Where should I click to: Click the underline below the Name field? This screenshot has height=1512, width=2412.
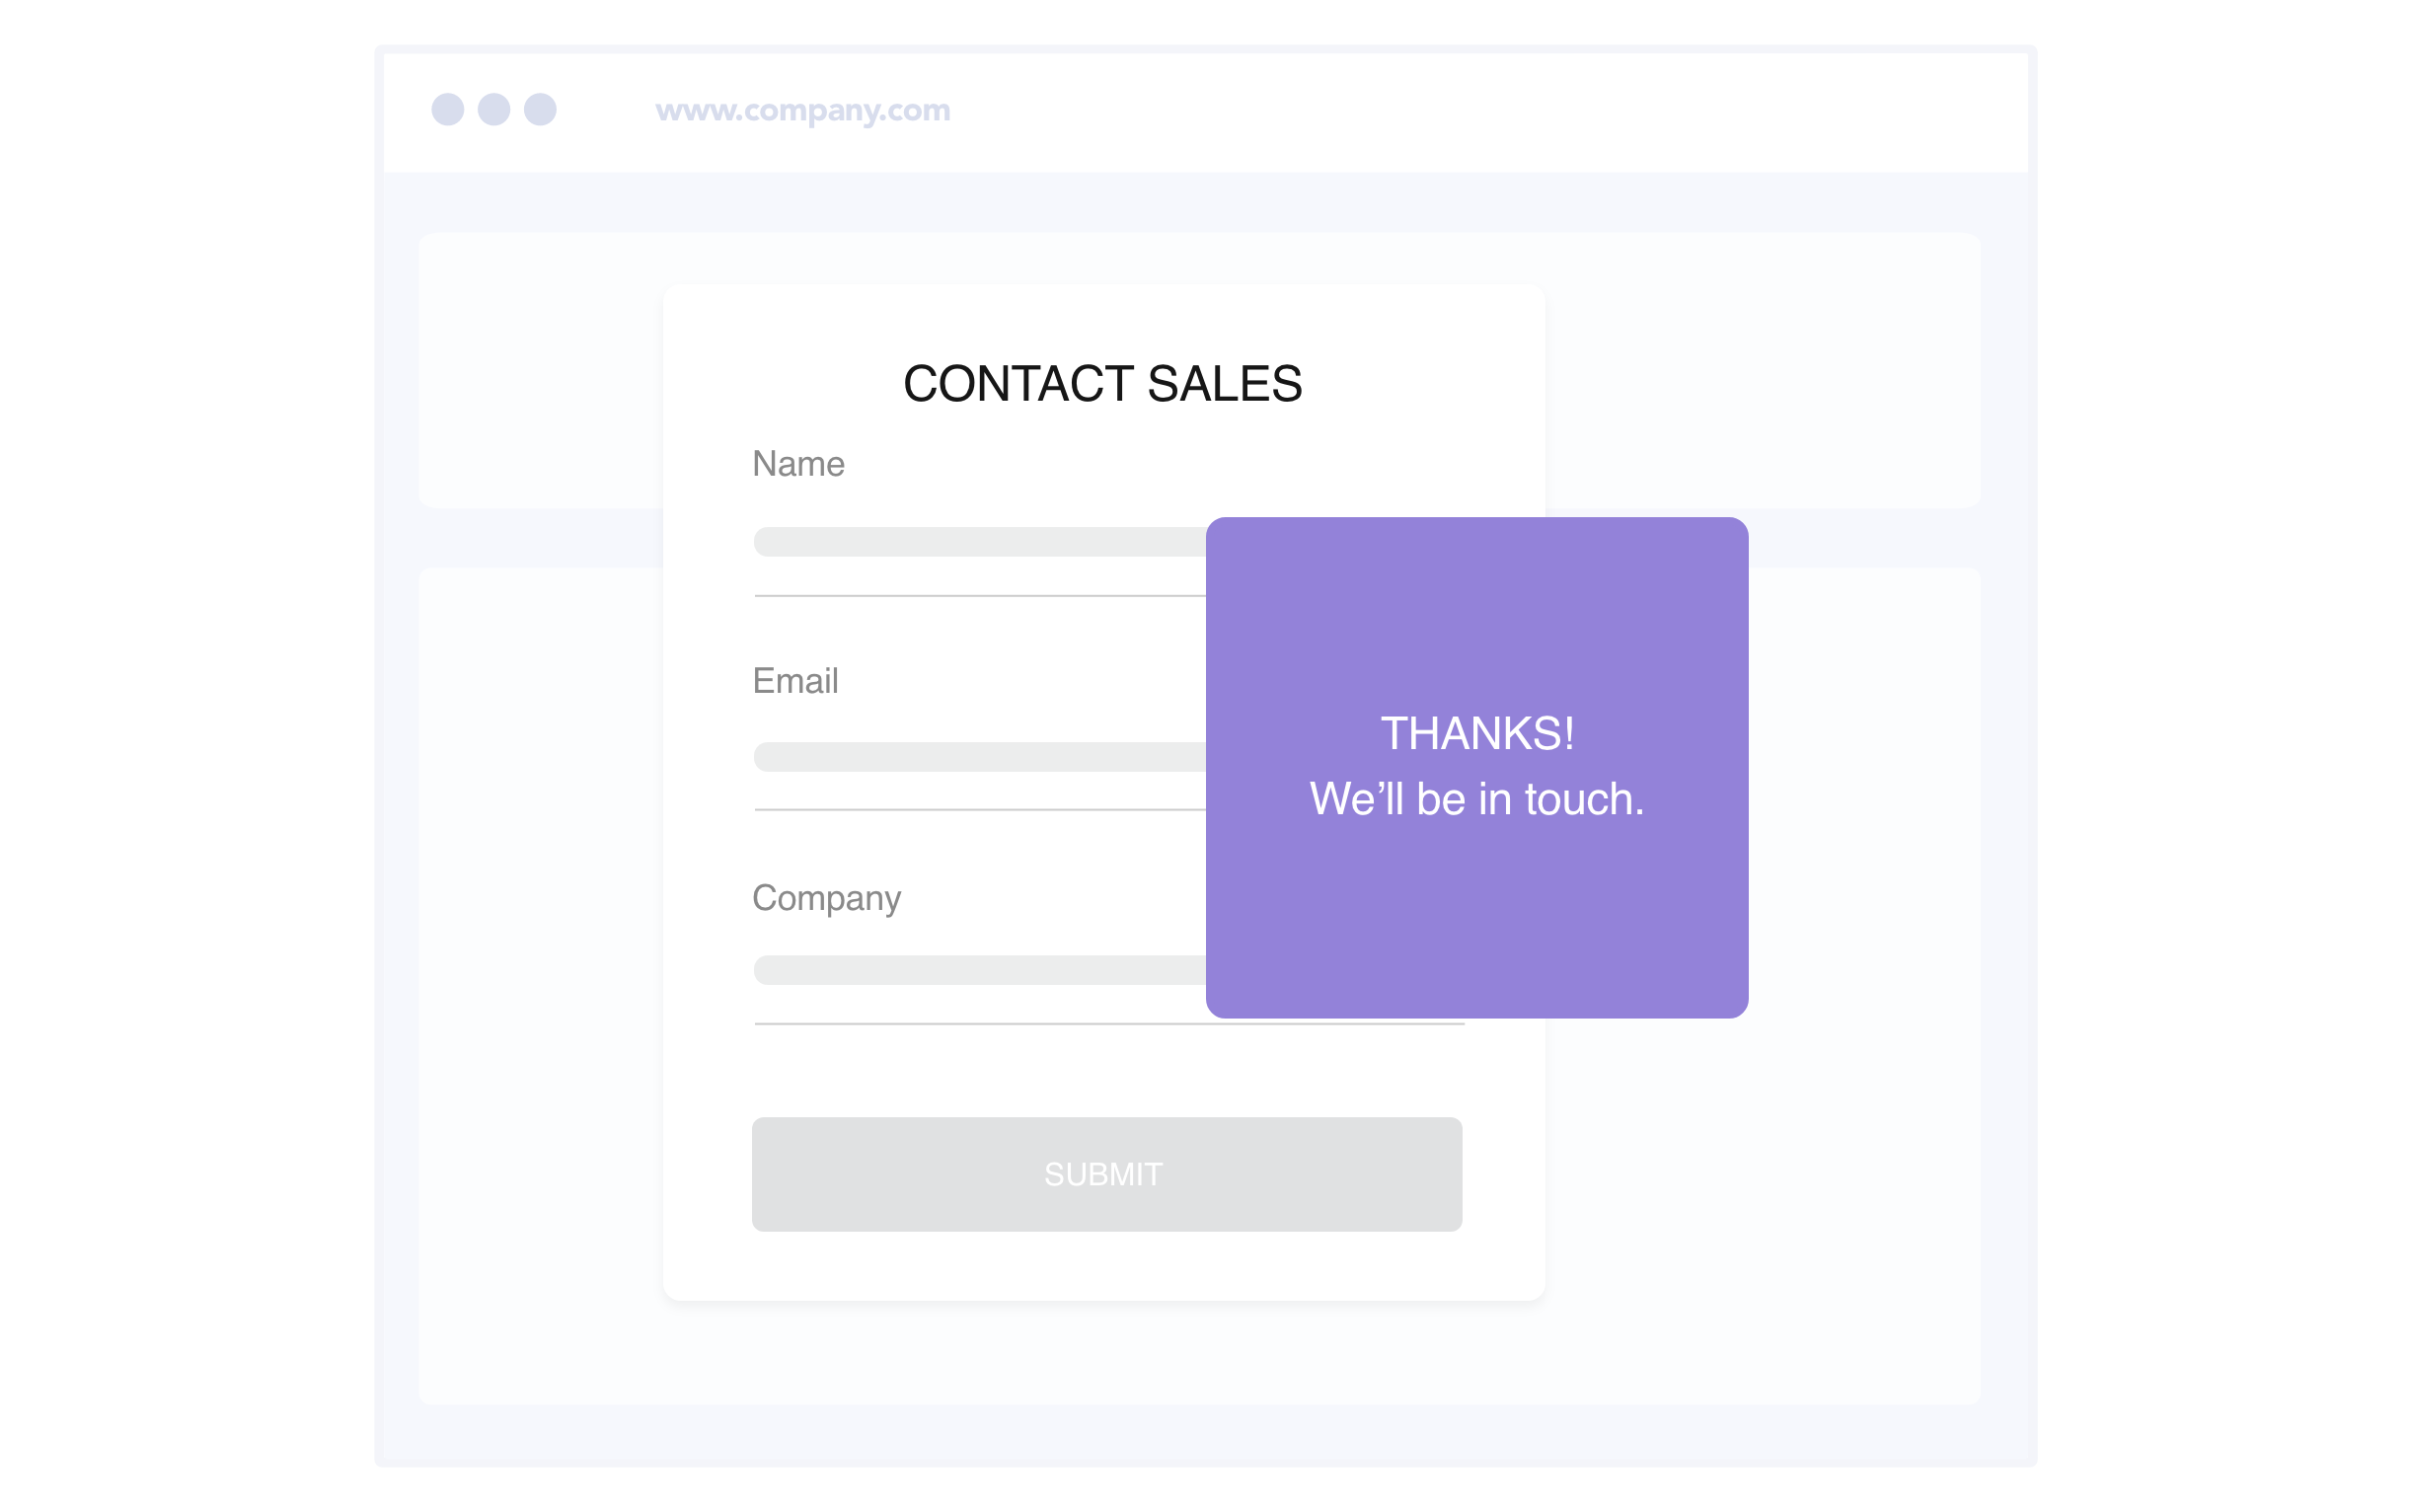coord(980,596)
